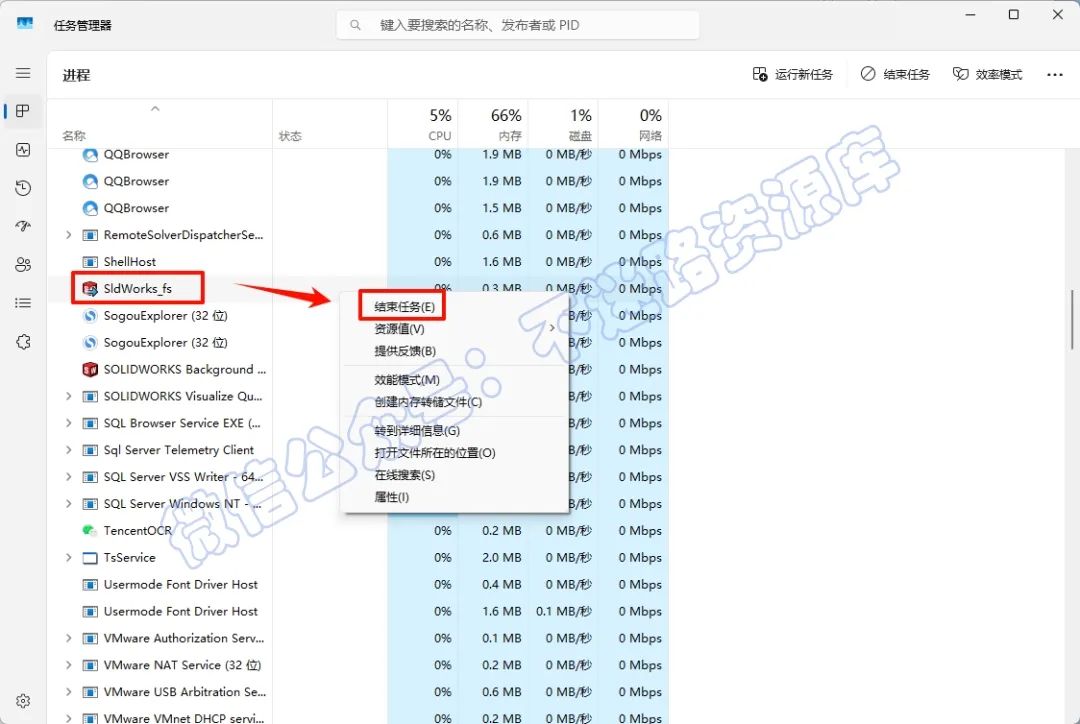This screenshot has height=724, width=1080.
Task: Expand the SQL Server VSS Writer process
Action: coord(68,477)
